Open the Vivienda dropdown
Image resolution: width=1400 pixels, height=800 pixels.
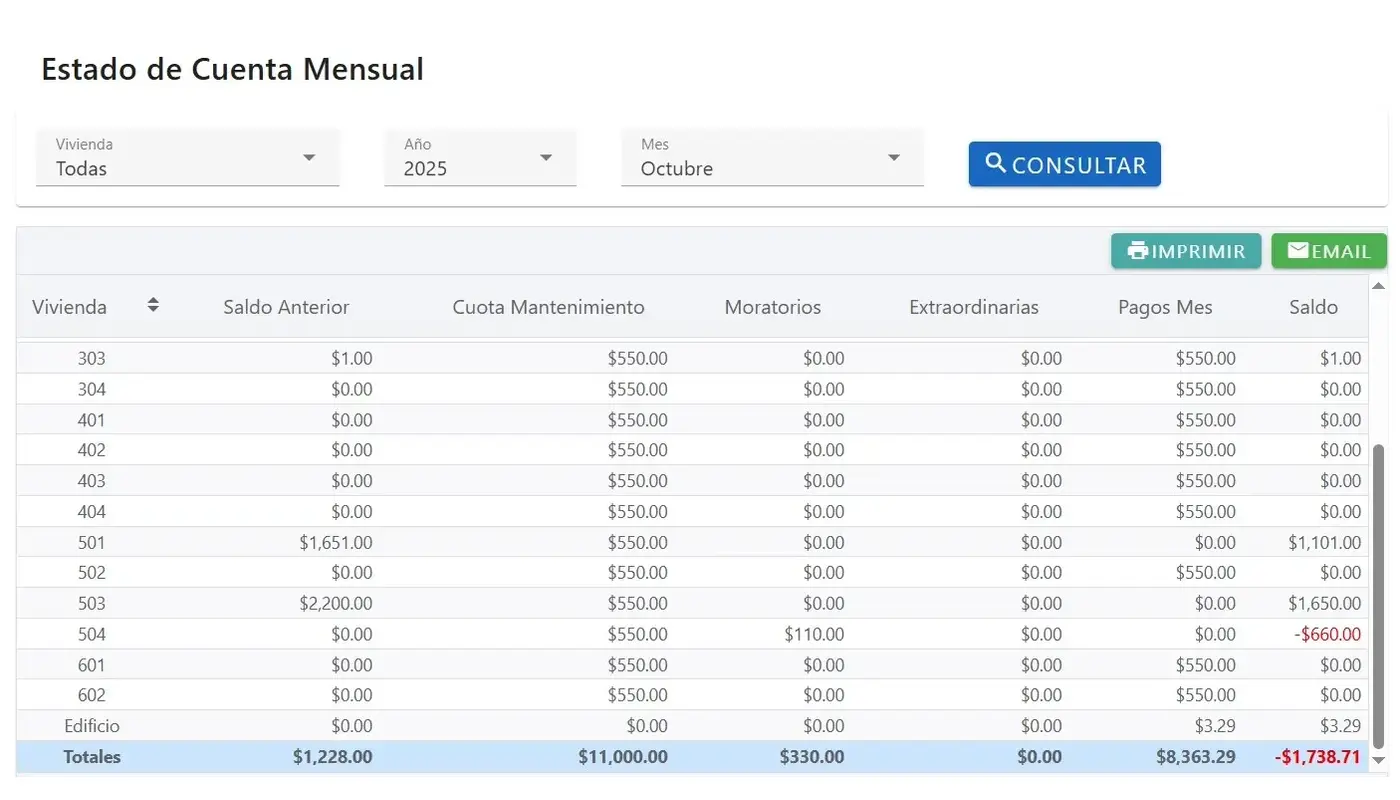[x=188, y=158]
